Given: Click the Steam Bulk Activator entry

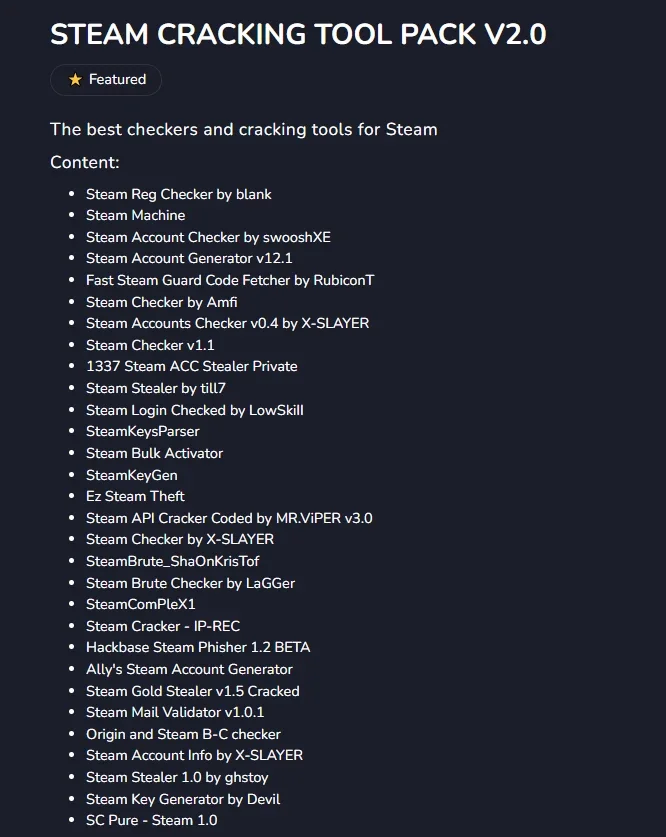Looking at the screenshot, I should pos(155,453).
